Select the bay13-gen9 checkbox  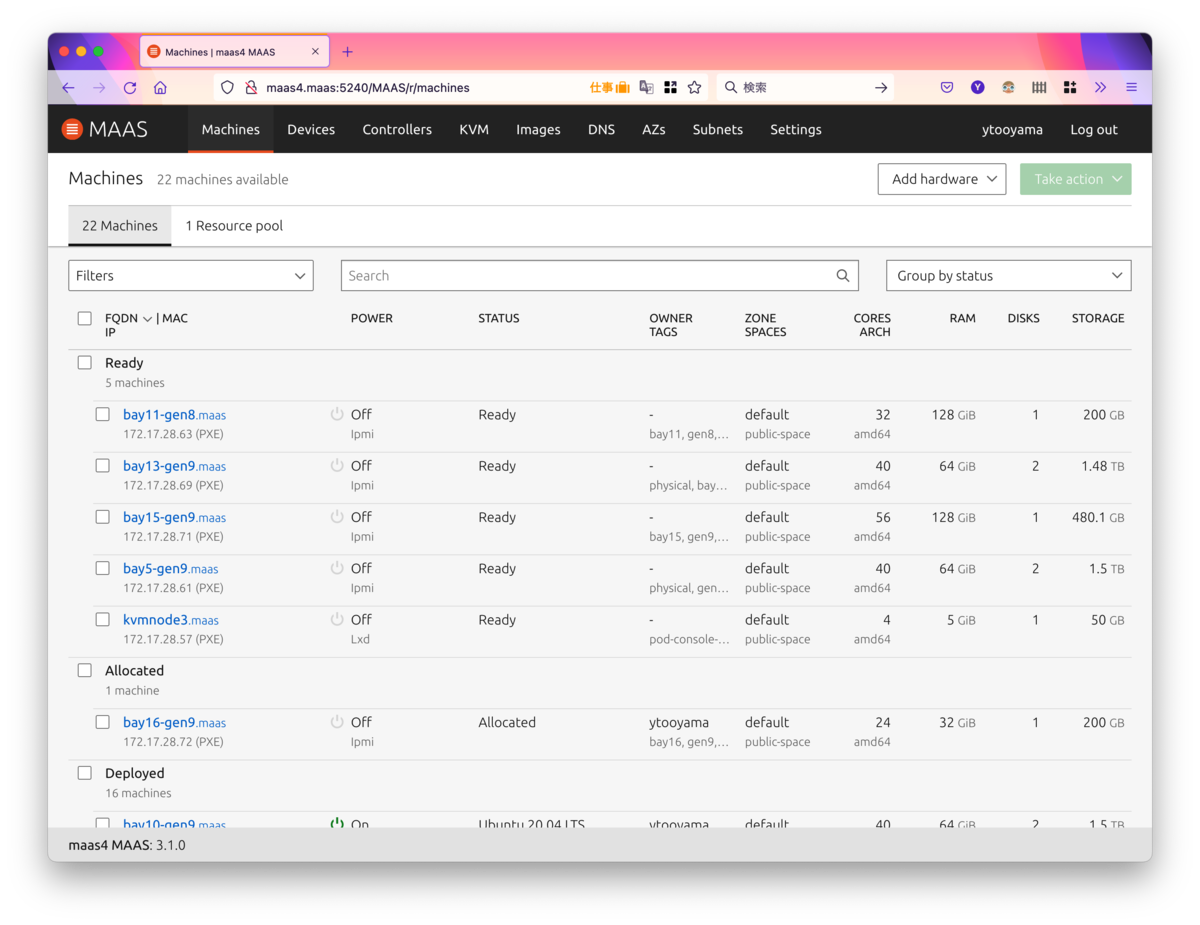(102, 465)
